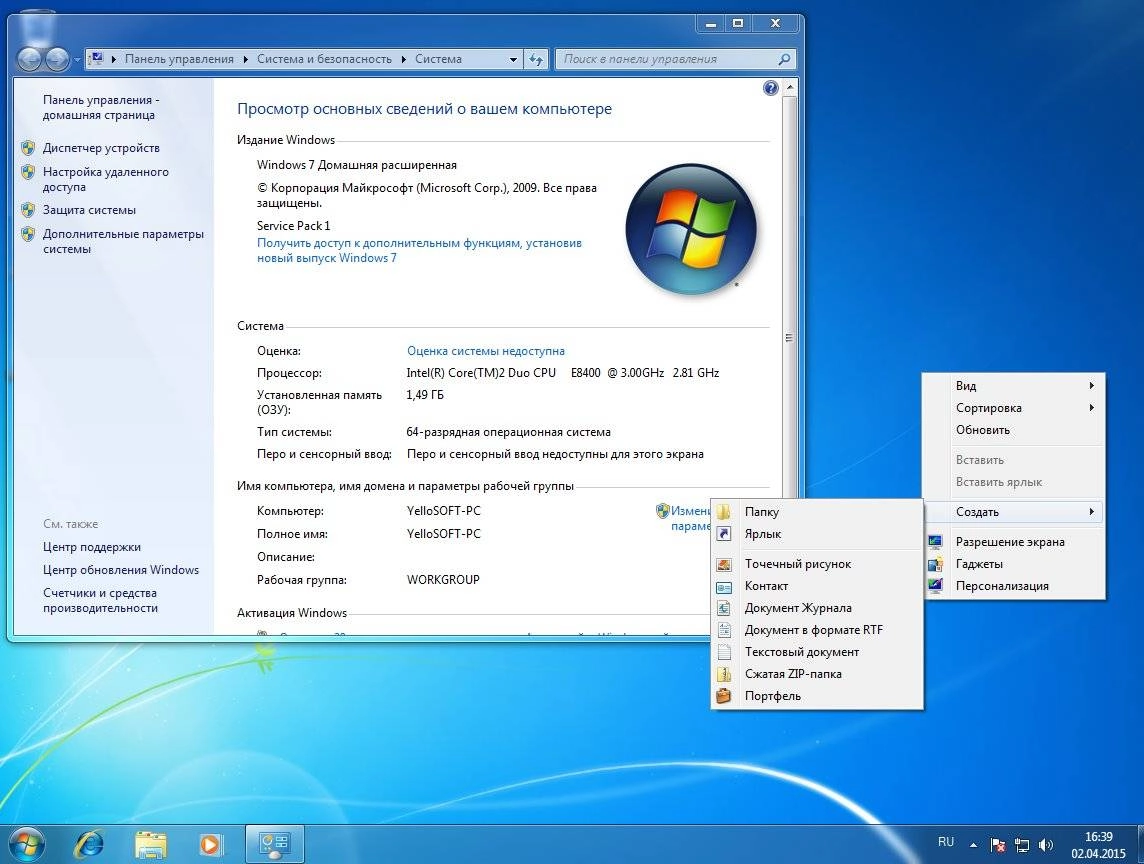Click the Текстовый документ blank page icon

pyautogui.click(x=724, y=652)
